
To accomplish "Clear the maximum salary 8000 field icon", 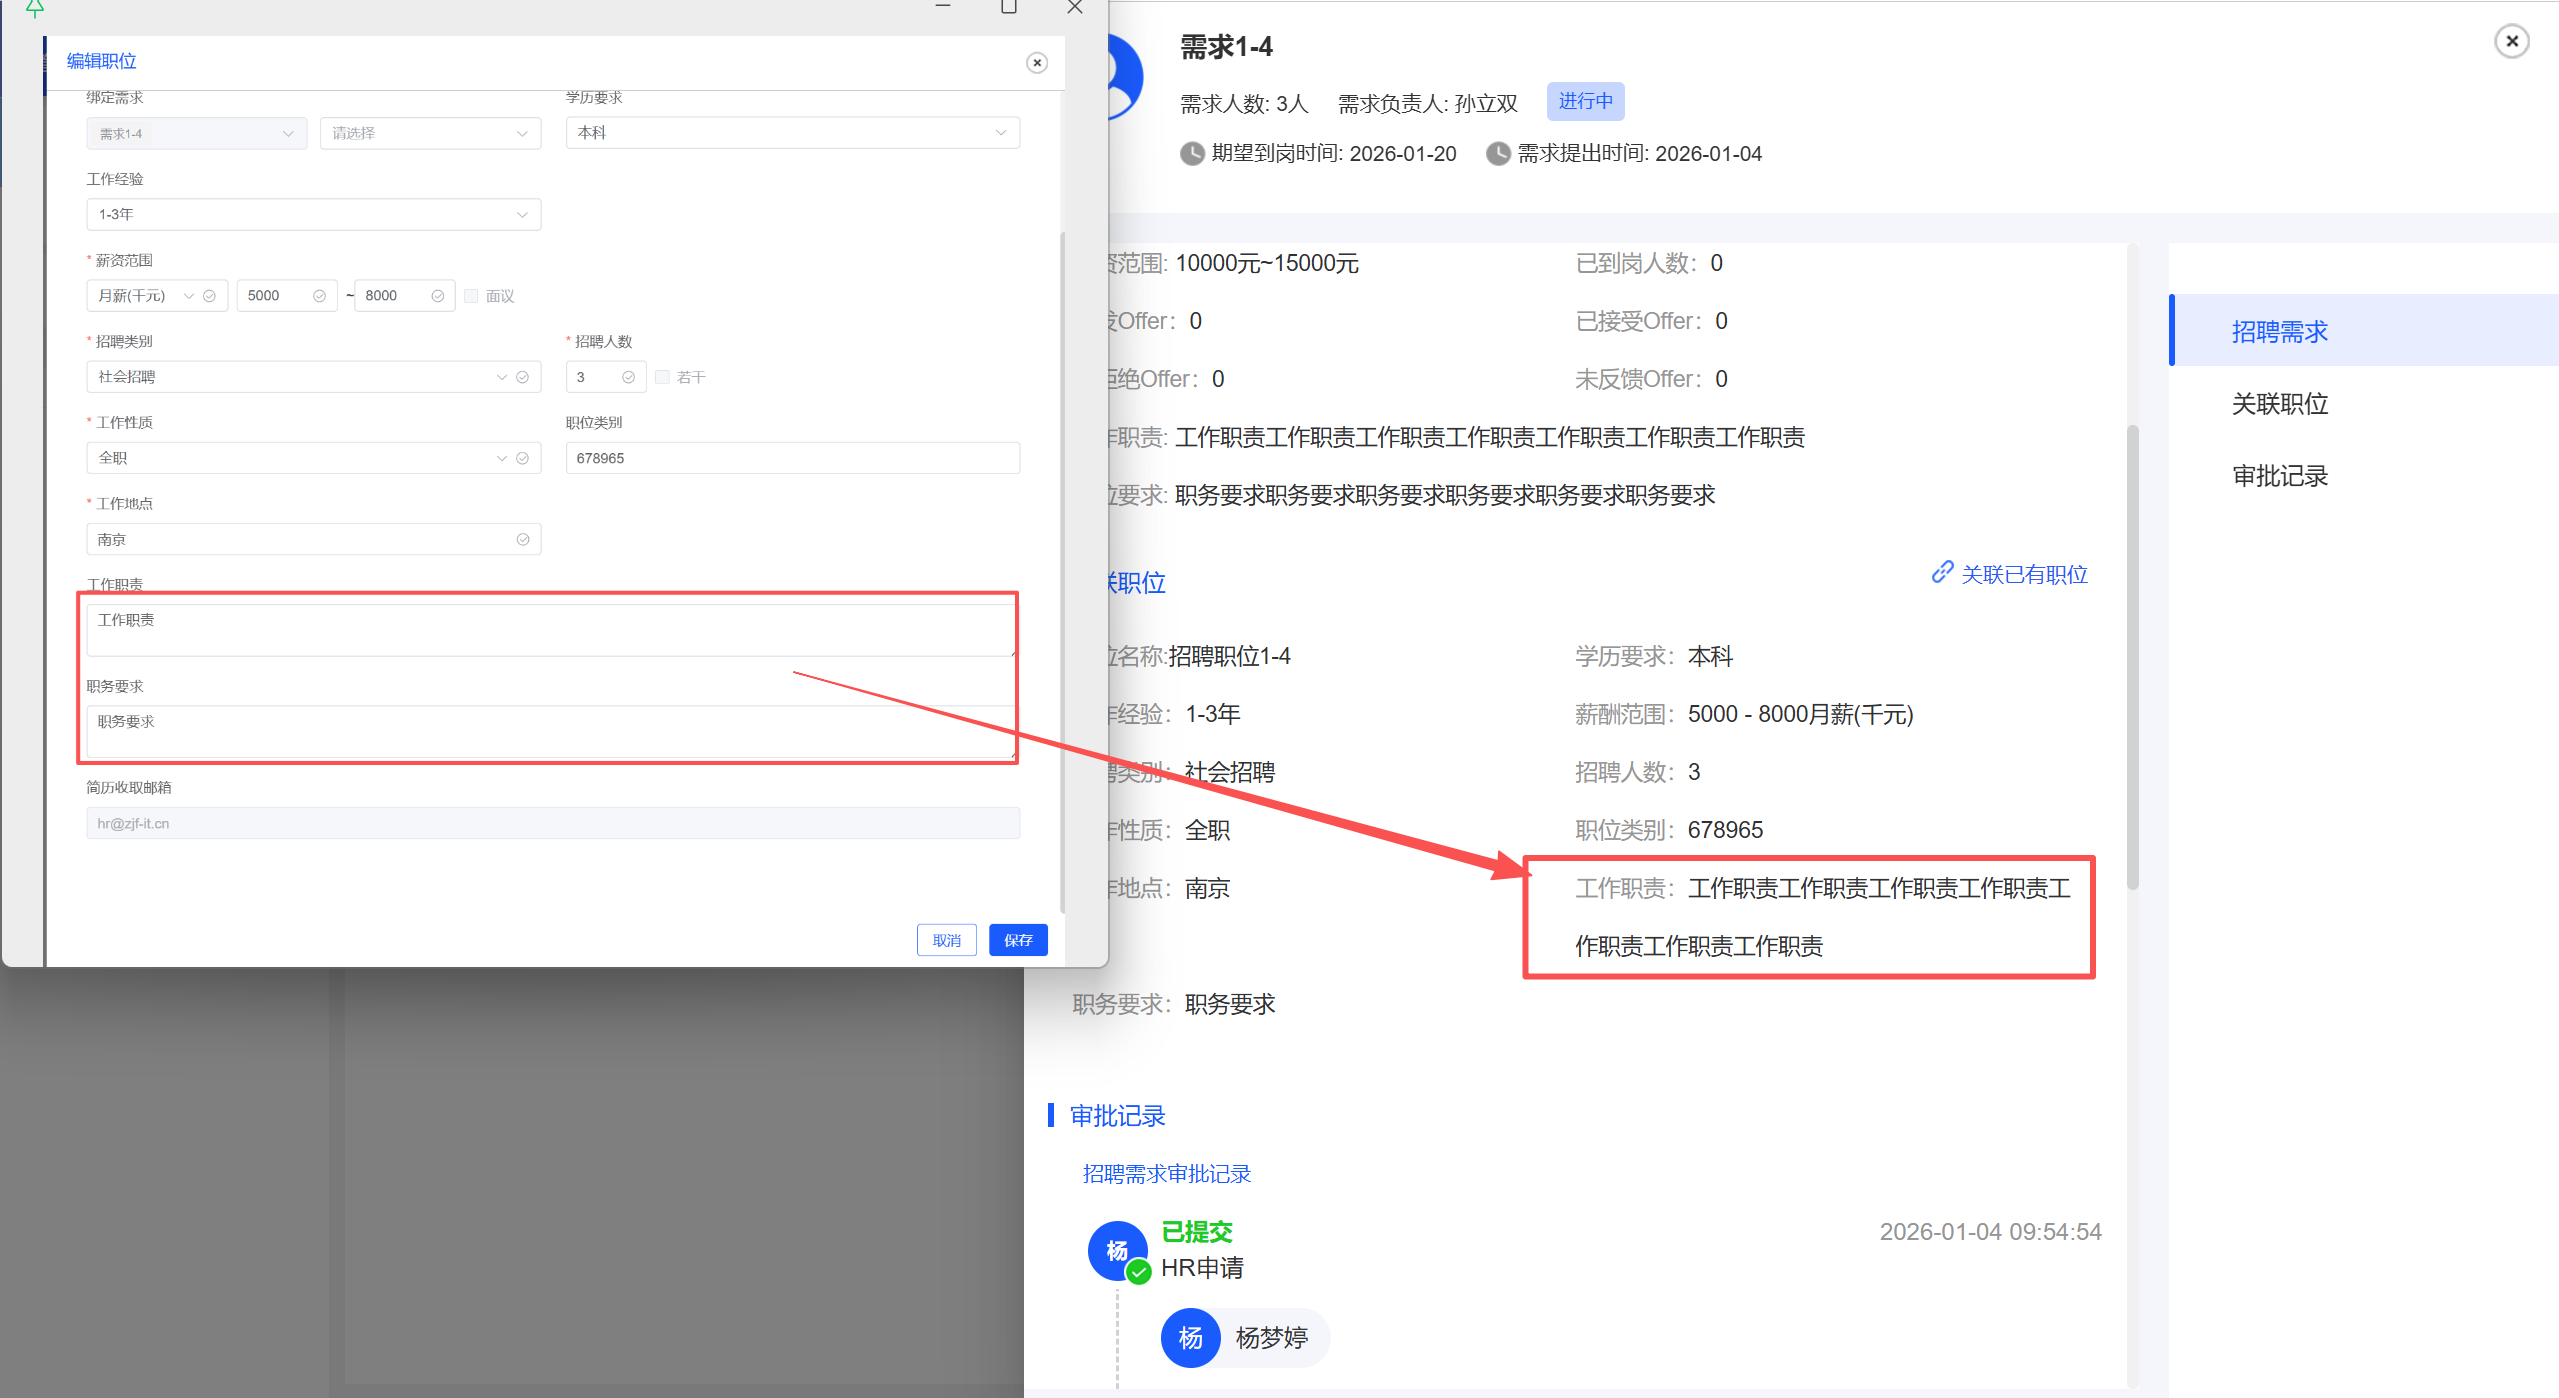I will tap(437, 296).
